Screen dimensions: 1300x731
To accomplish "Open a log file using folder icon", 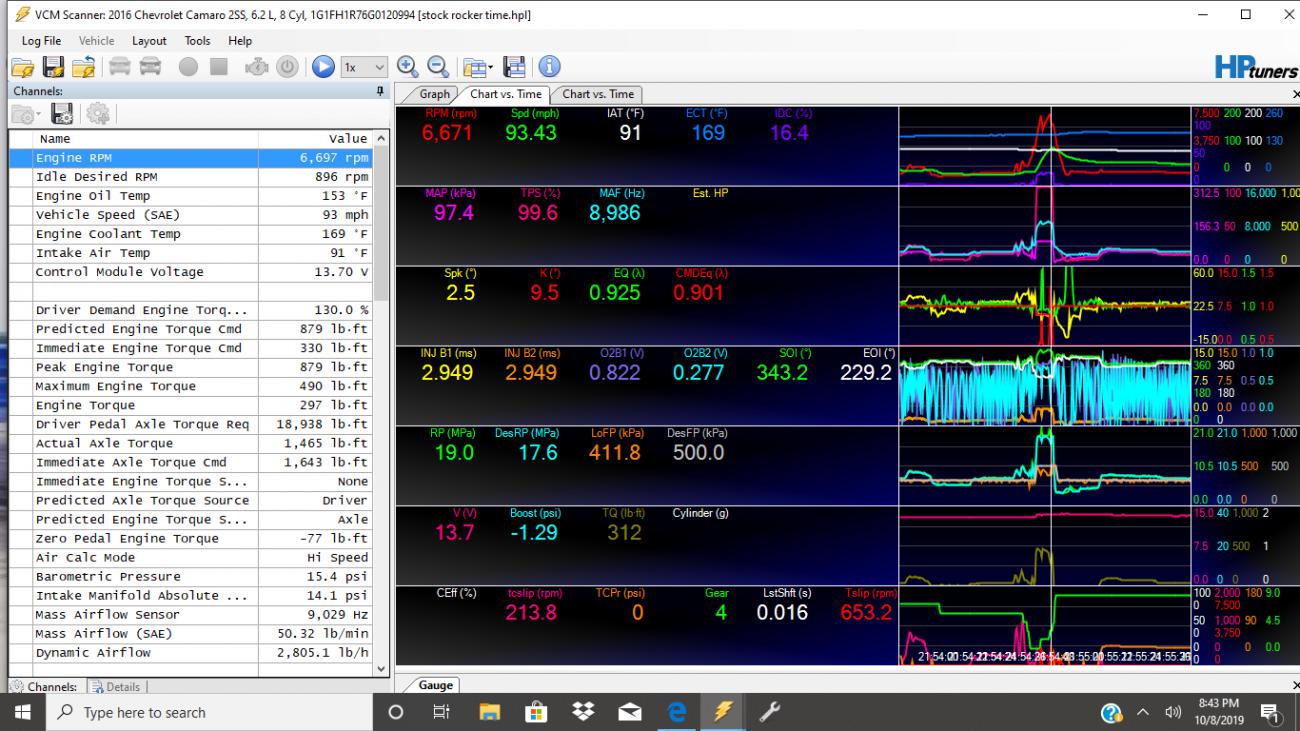I will coord(22,67).
